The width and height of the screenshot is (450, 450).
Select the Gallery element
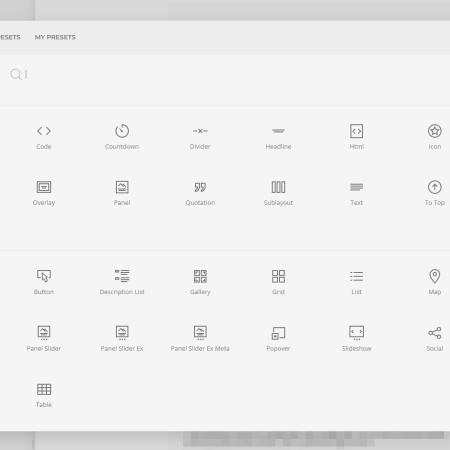point(200,282)
